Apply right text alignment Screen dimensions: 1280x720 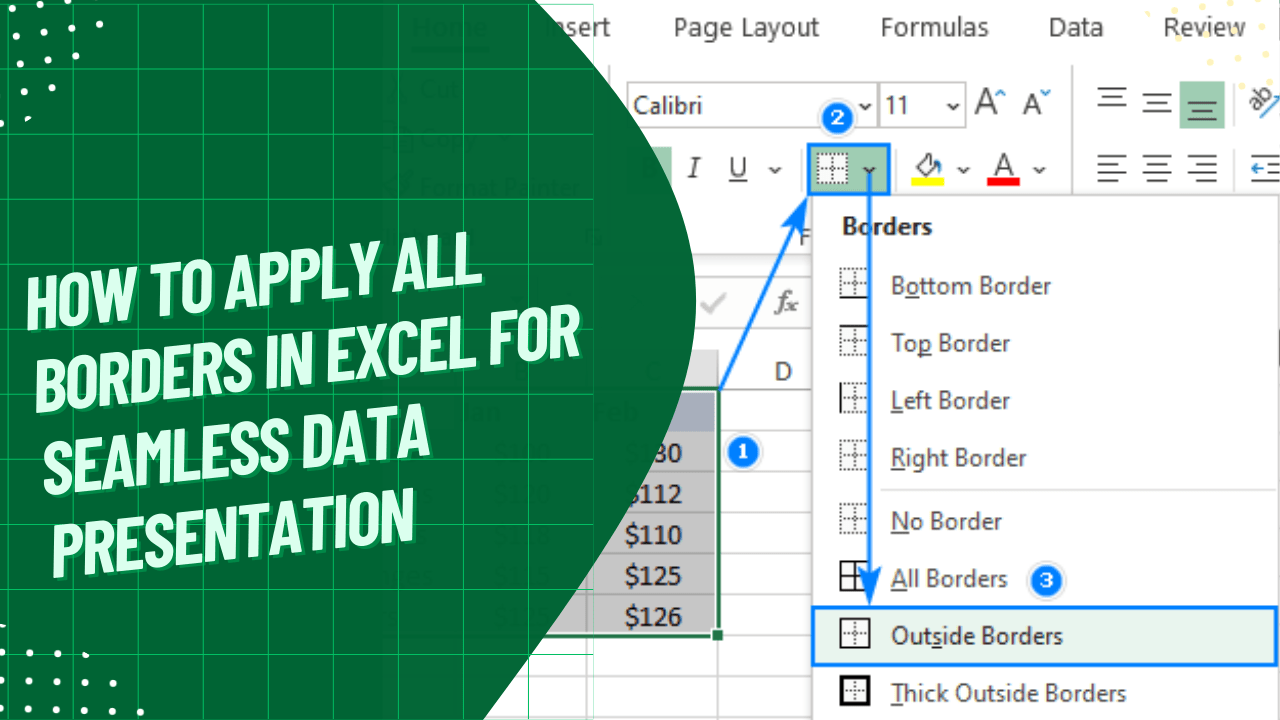pyautogui.click(x=1202, y=168)
